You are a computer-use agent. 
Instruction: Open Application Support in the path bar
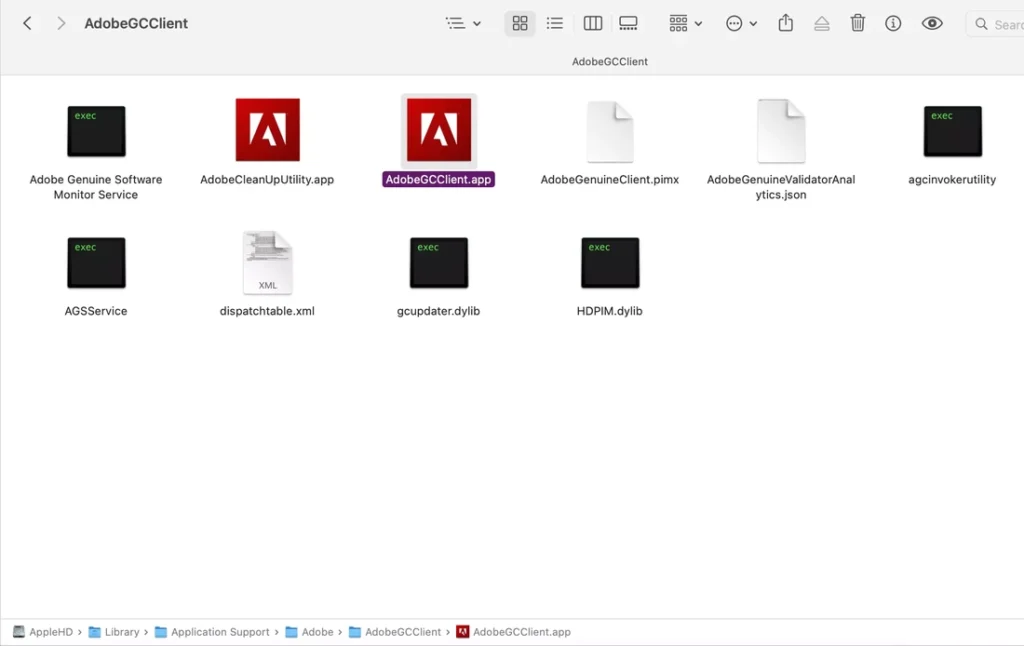(221, 631)
